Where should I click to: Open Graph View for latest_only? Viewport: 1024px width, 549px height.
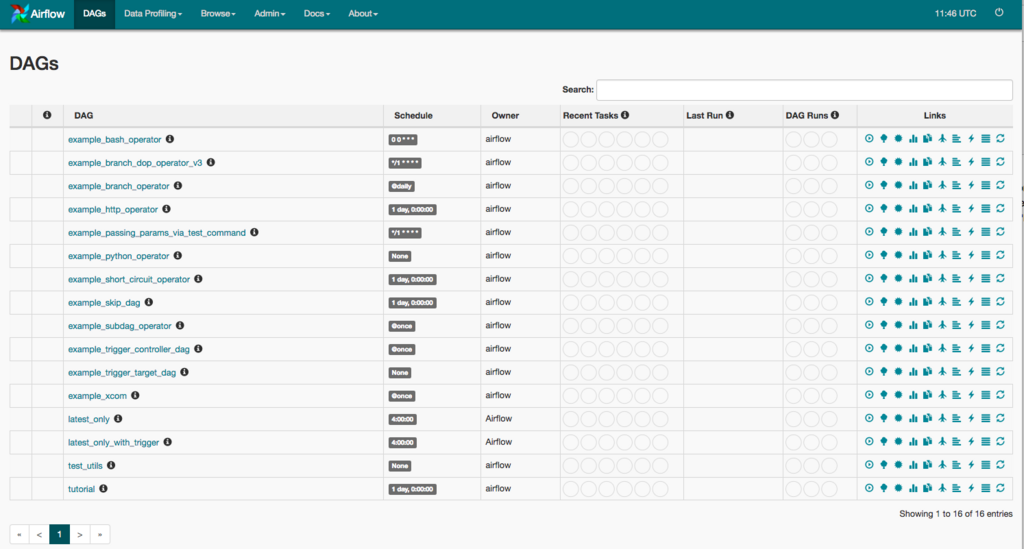click(898, 418)
